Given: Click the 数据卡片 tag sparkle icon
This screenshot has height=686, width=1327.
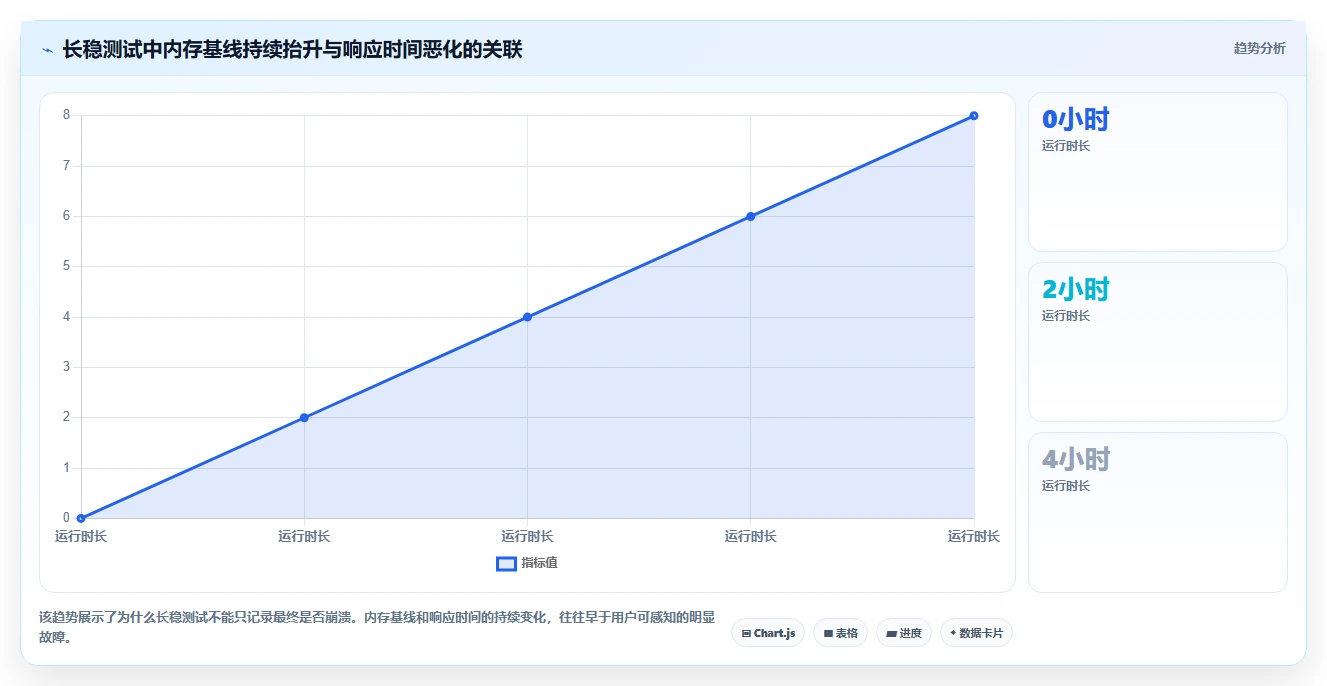Looking at the screenshot, I should point(953,633).
